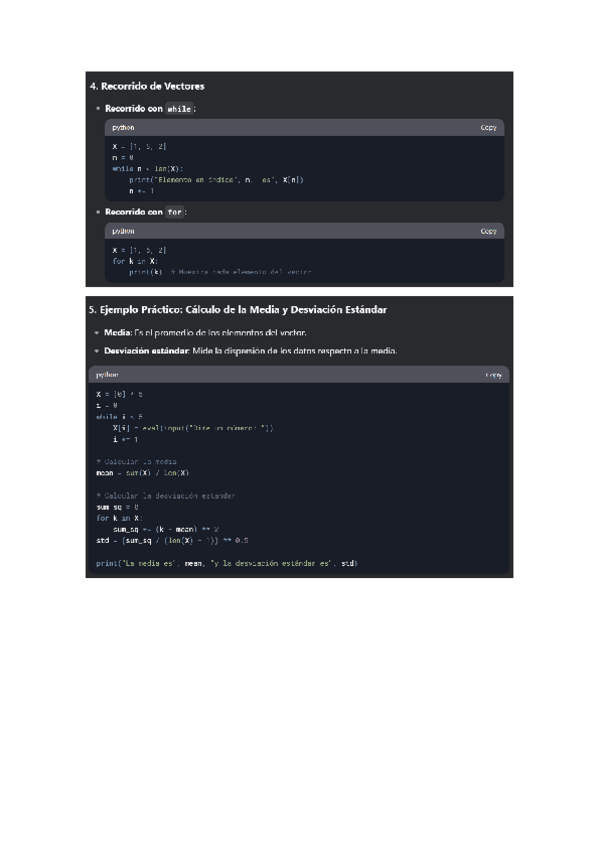600x848 pixels.
Task: Click the python label above the mean calculation code
Action: coord(107,375)
